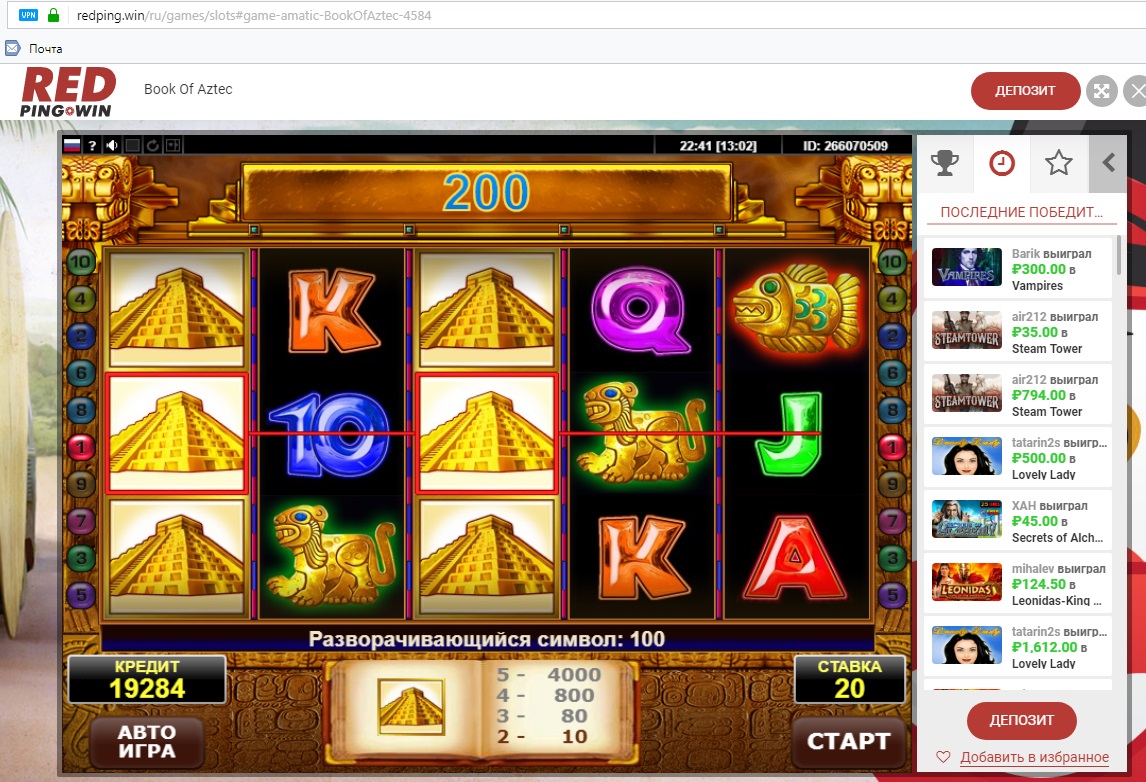Mute the game sound speaker icon
Viewport: 1146px width, 782px height.
tap(112, 145)
